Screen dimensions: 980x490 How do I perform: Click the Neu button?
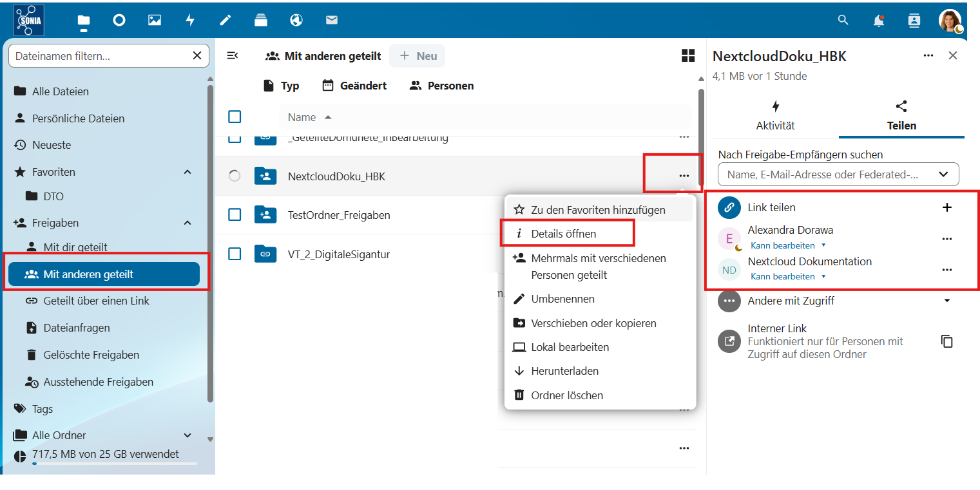point(418,56)
